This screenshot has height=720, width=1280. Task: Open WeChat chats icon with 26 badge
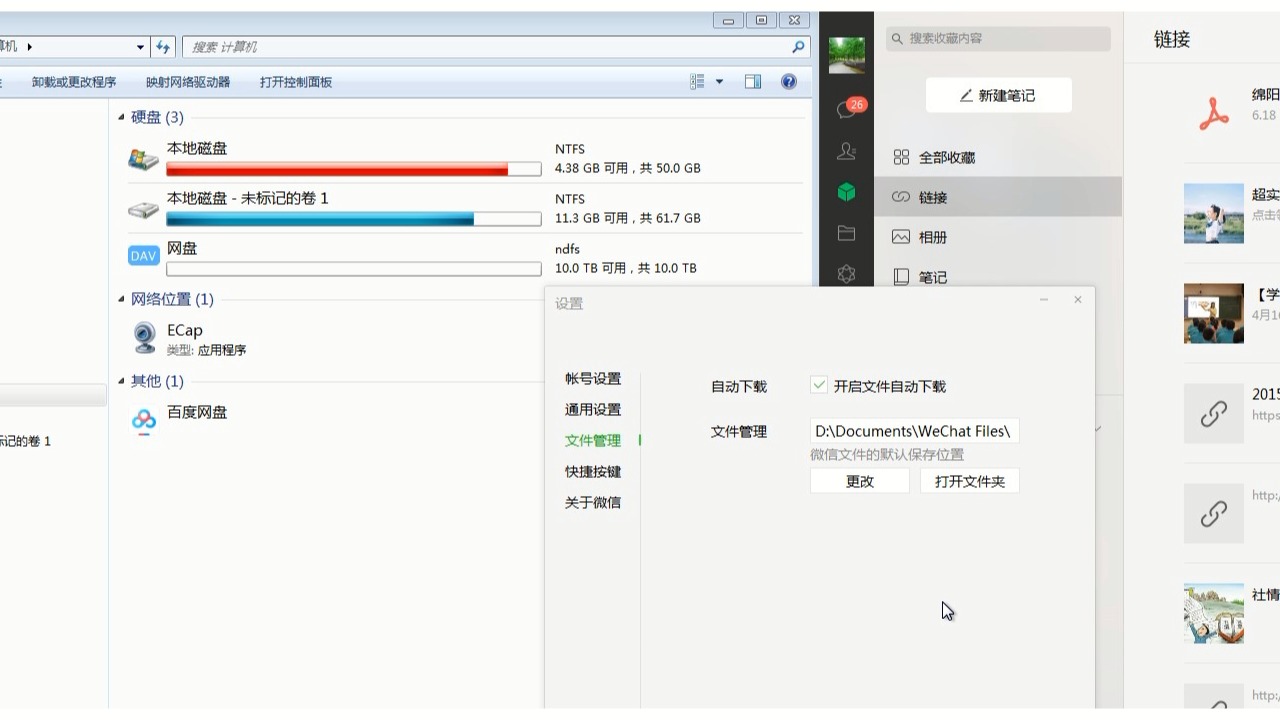[848, 109]
